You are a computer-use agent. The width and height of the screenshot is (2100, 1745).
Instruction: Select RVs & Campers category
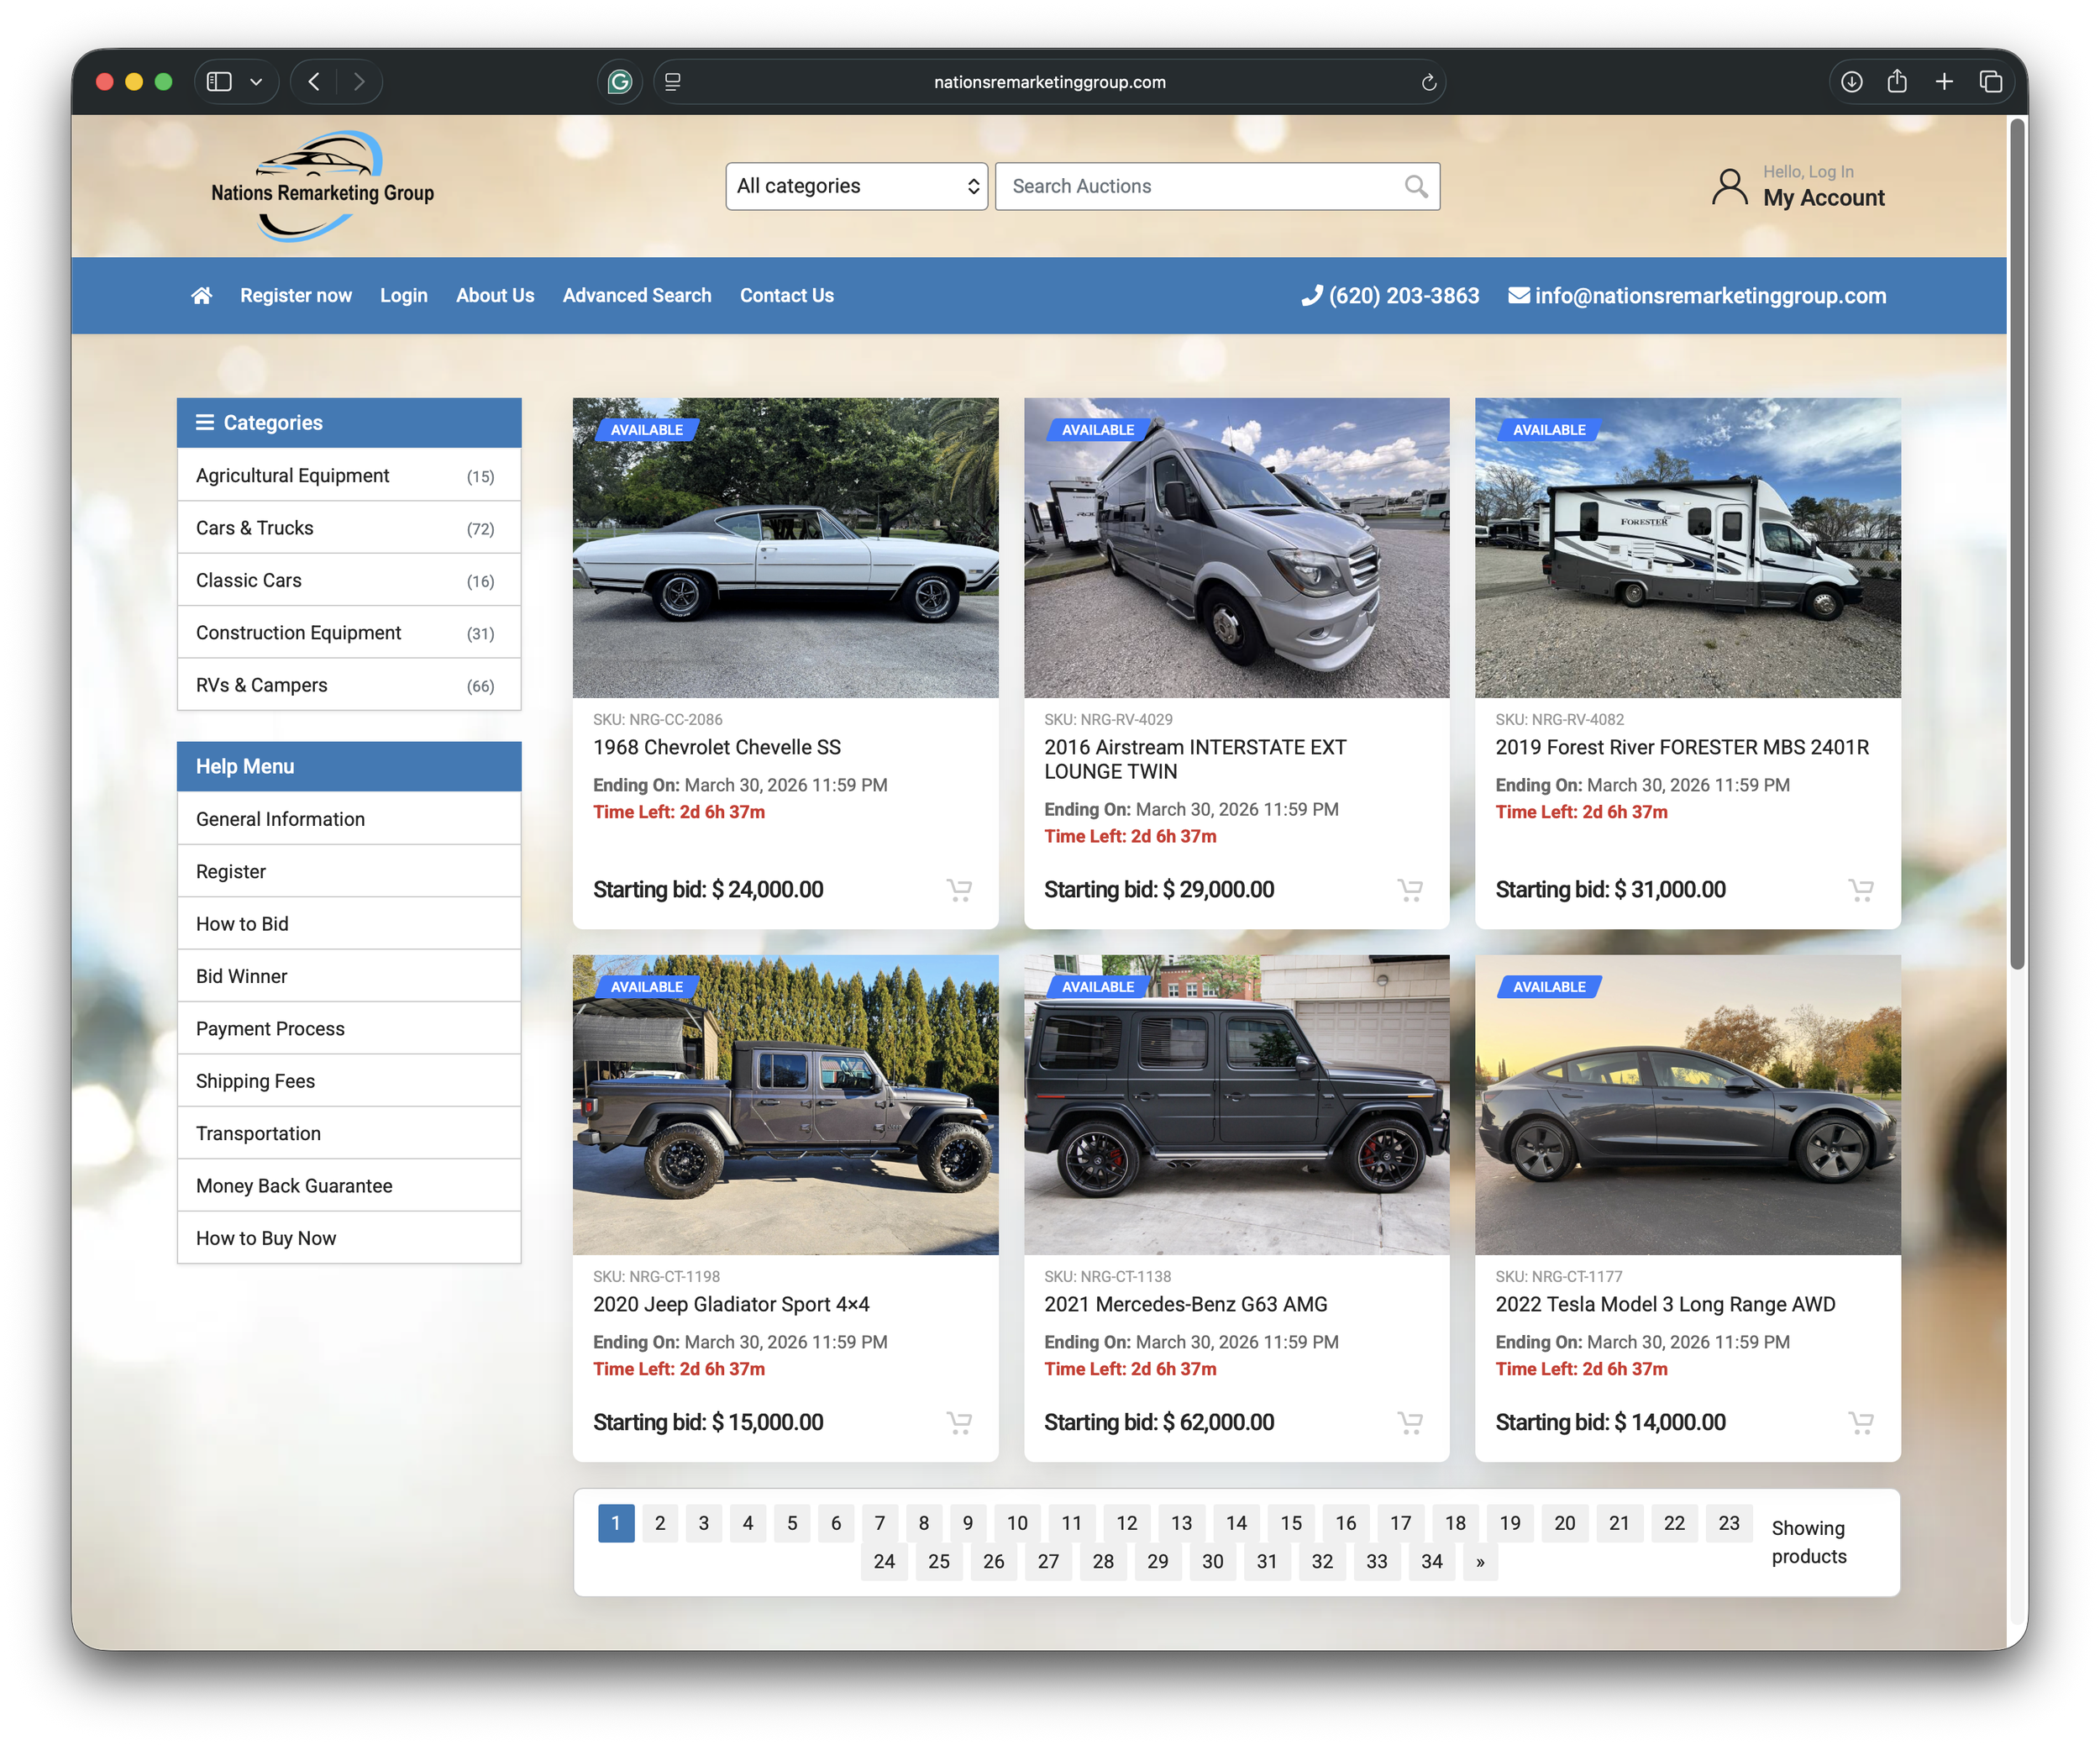(x=349, y=685)
